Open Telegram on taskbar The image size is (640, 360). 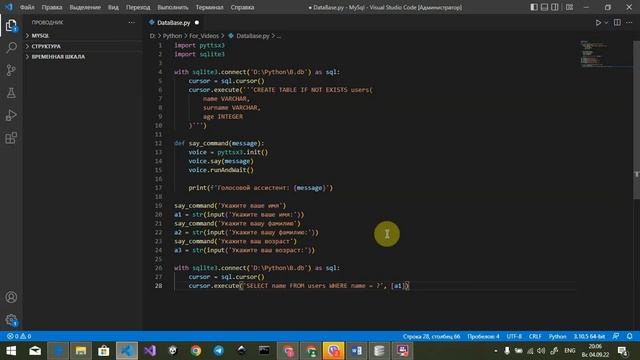[219, 351]
